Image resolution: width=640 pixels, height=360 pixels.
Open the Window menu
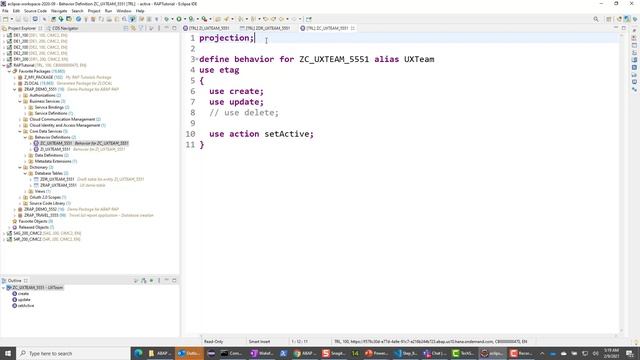[x=124, y=11]
